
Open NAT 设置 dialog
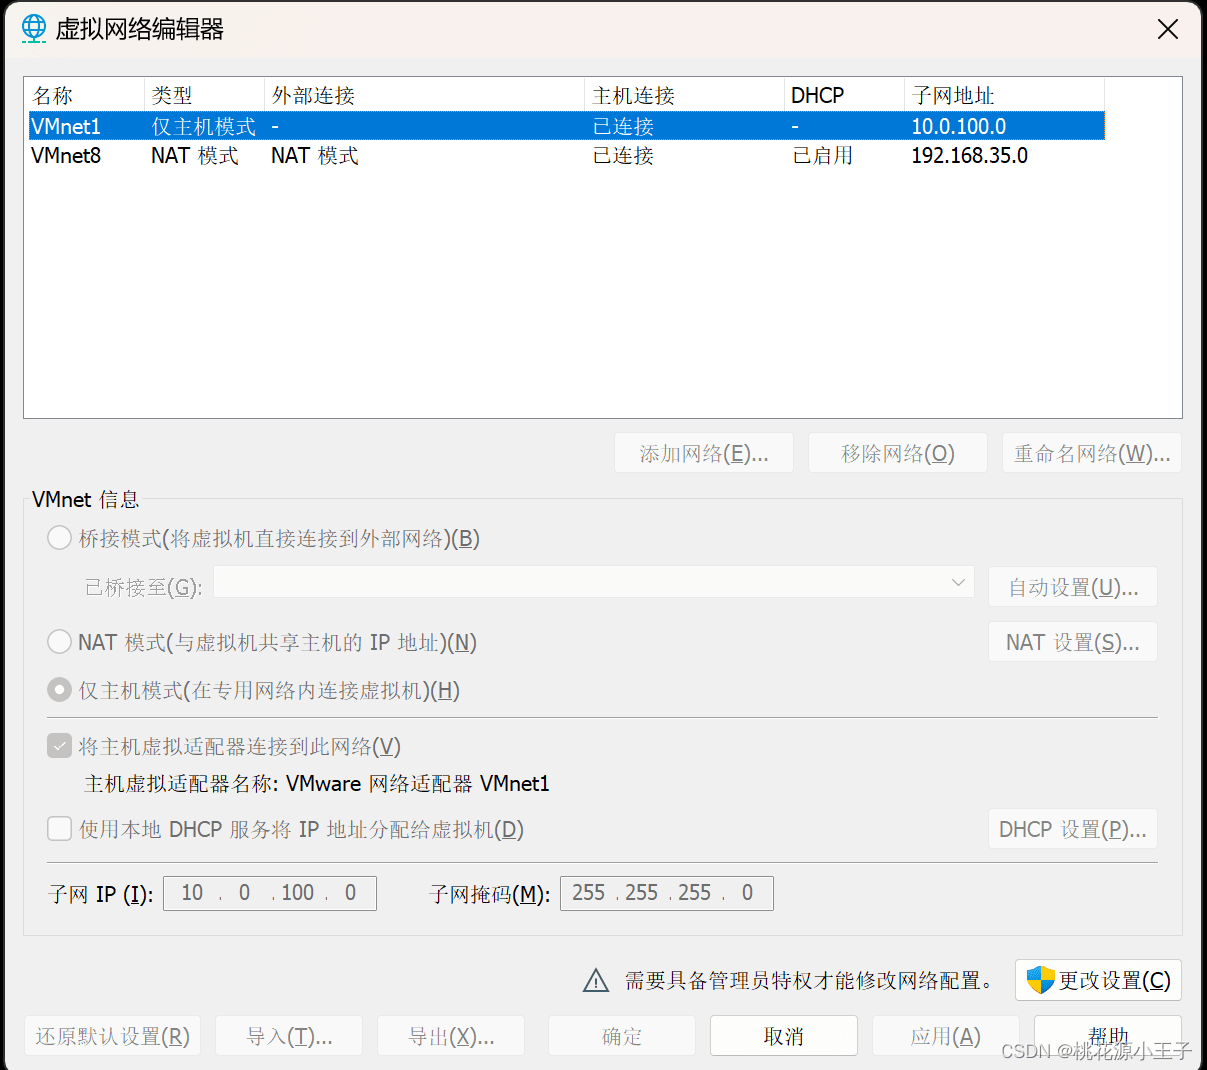click(x=1072, y=641)
